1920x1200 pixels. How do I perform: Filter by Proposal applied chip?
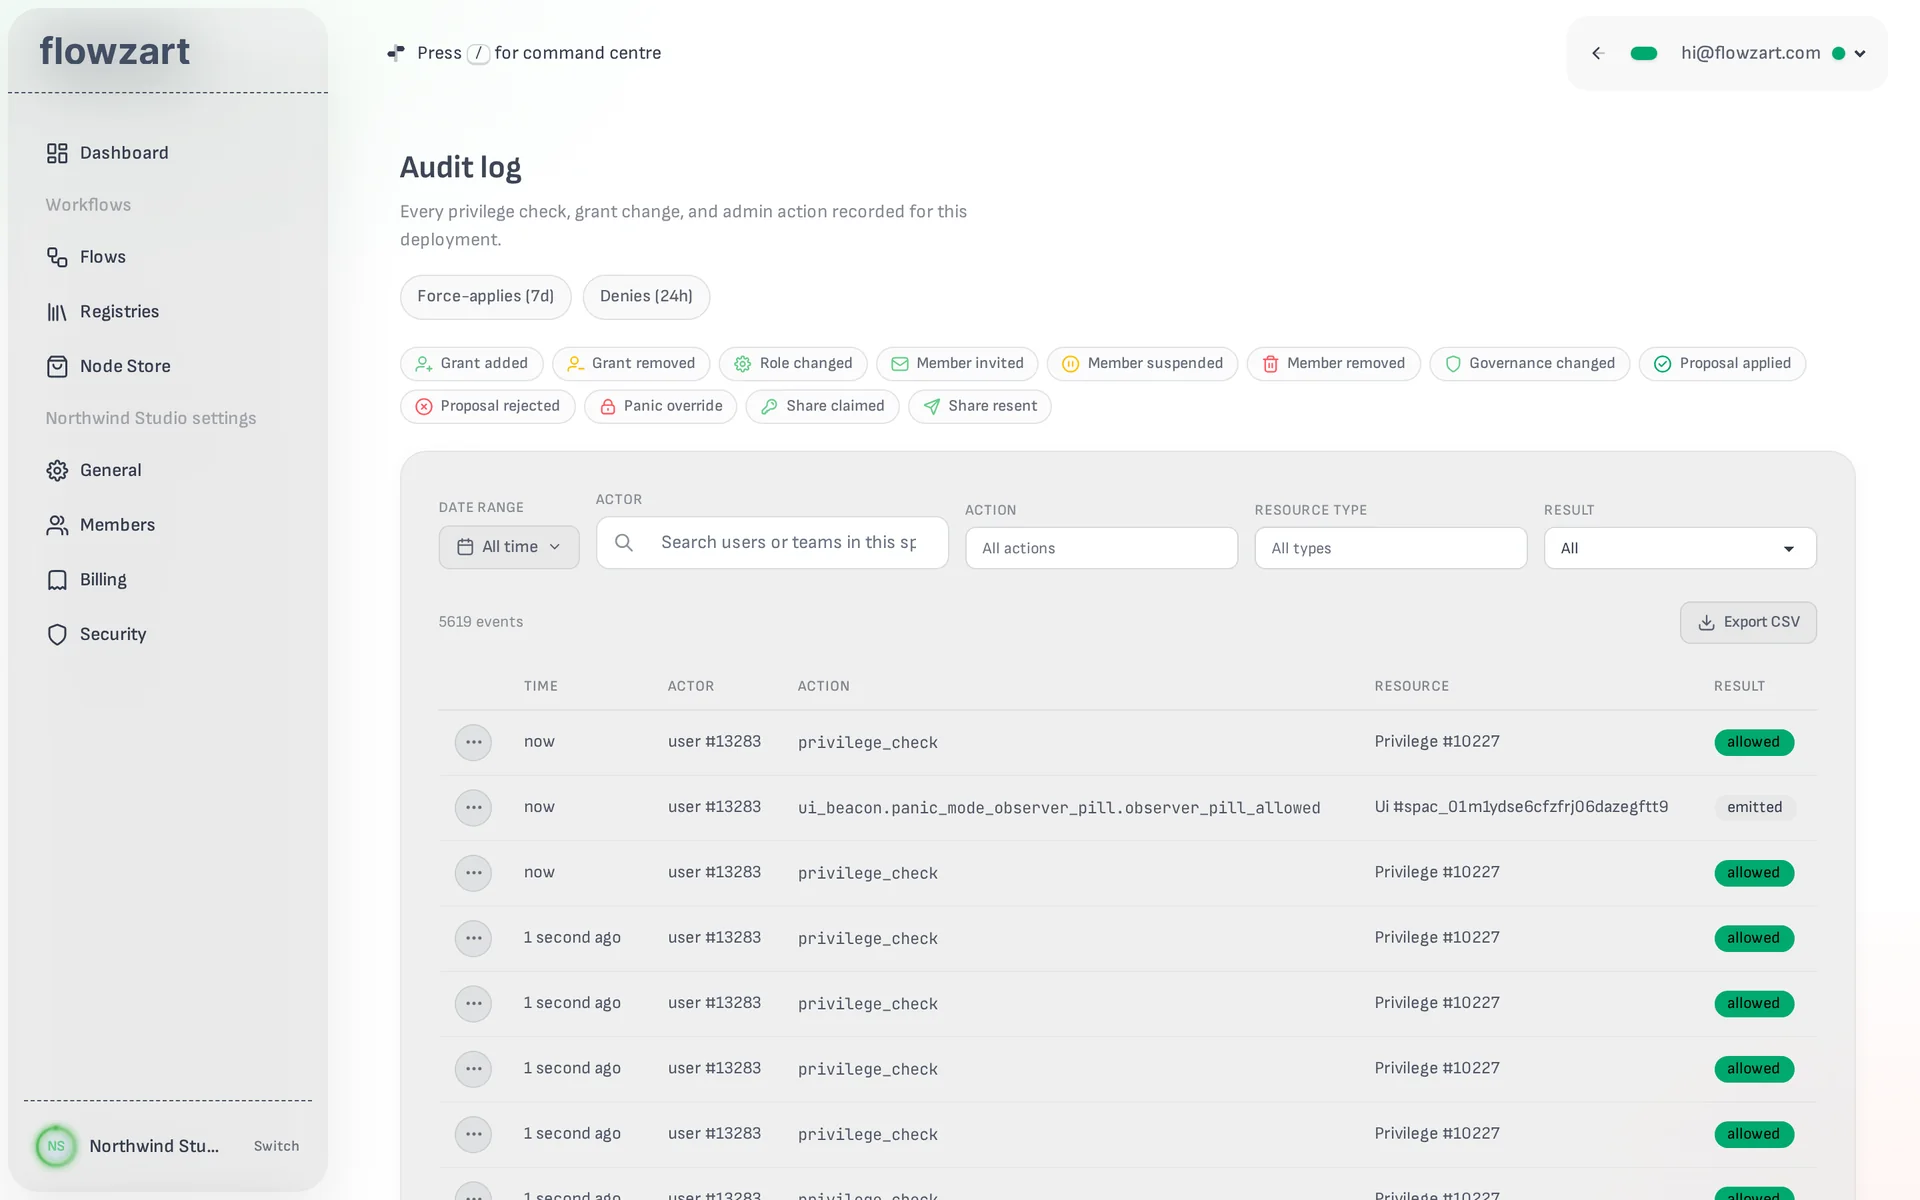point(1722,364)
